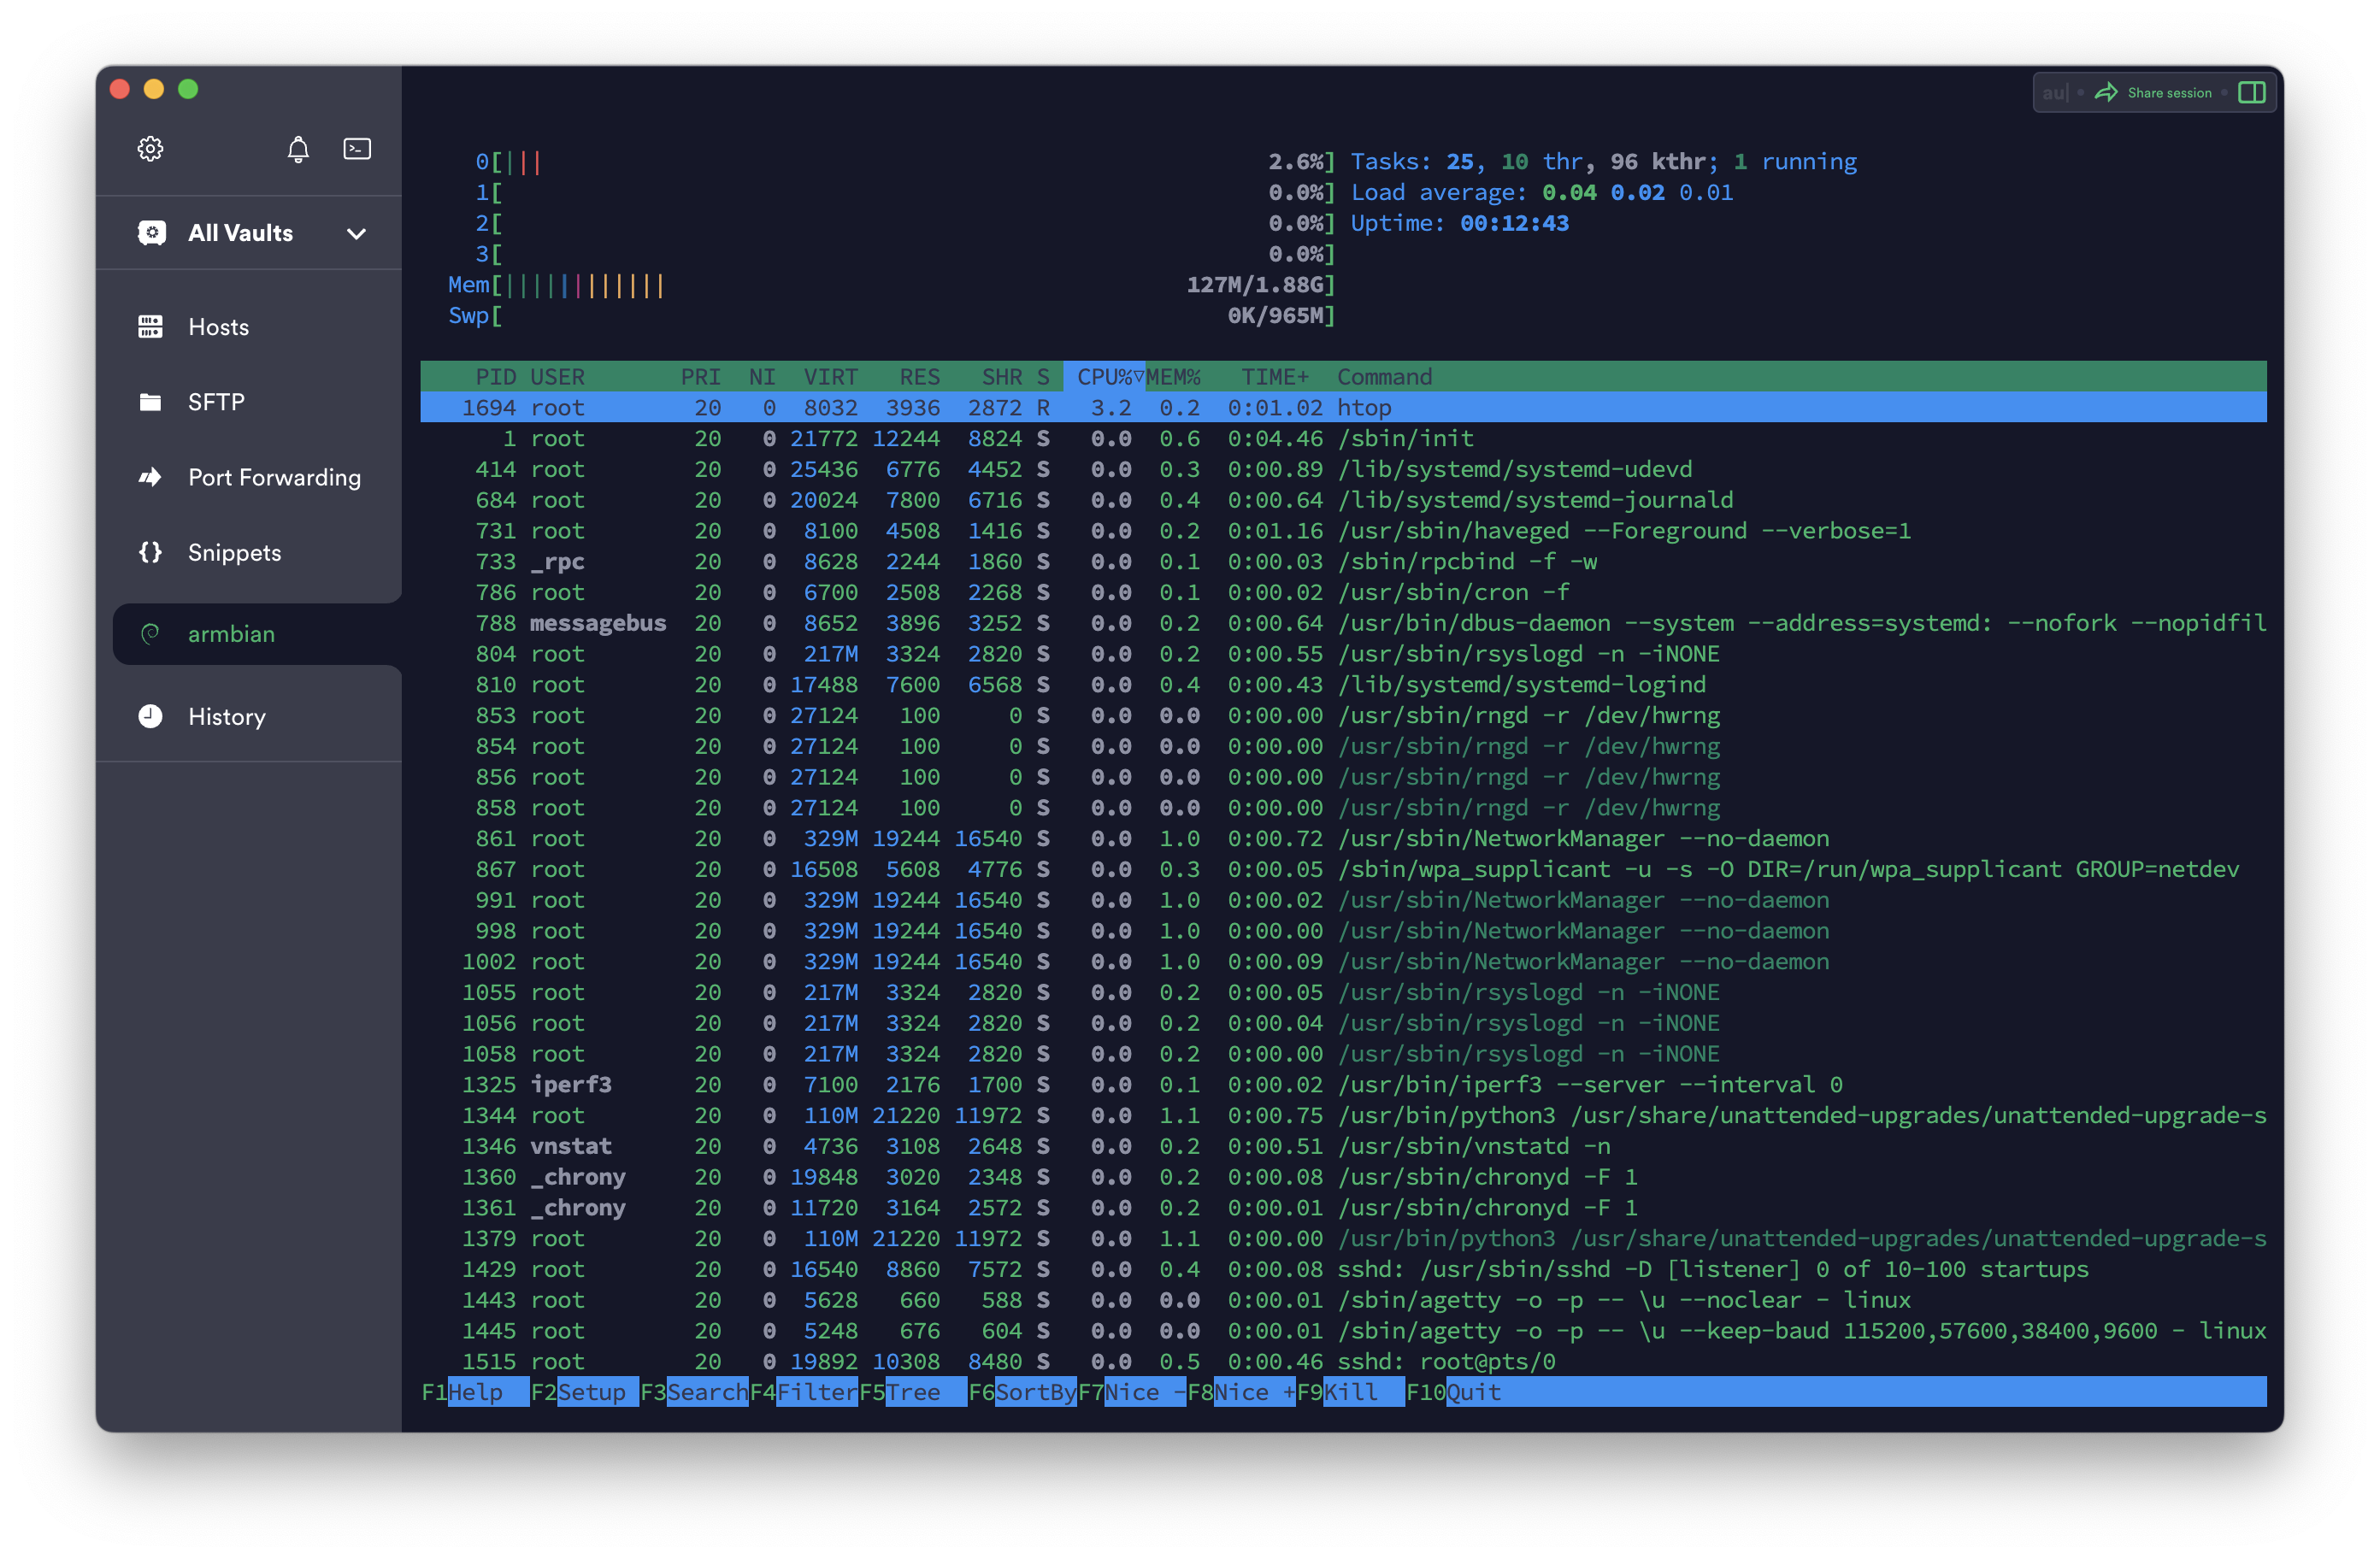Open the Snippets section

pyautogui.click(x=234, y=552)
